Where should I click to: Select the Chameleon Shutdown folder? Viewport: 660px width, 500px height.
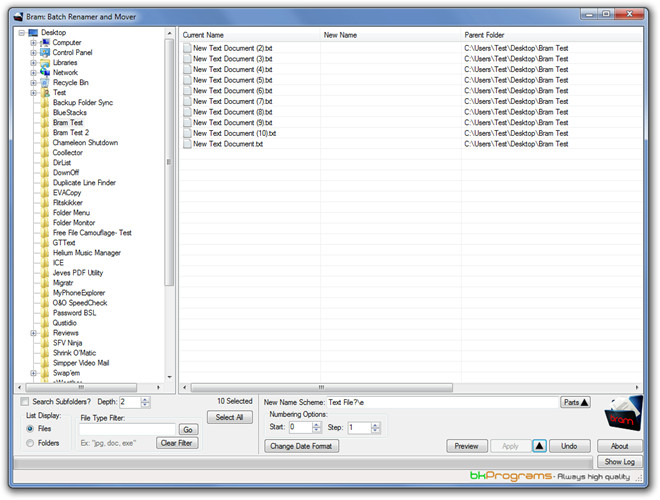pyautogui.click(x=85, y=143)
